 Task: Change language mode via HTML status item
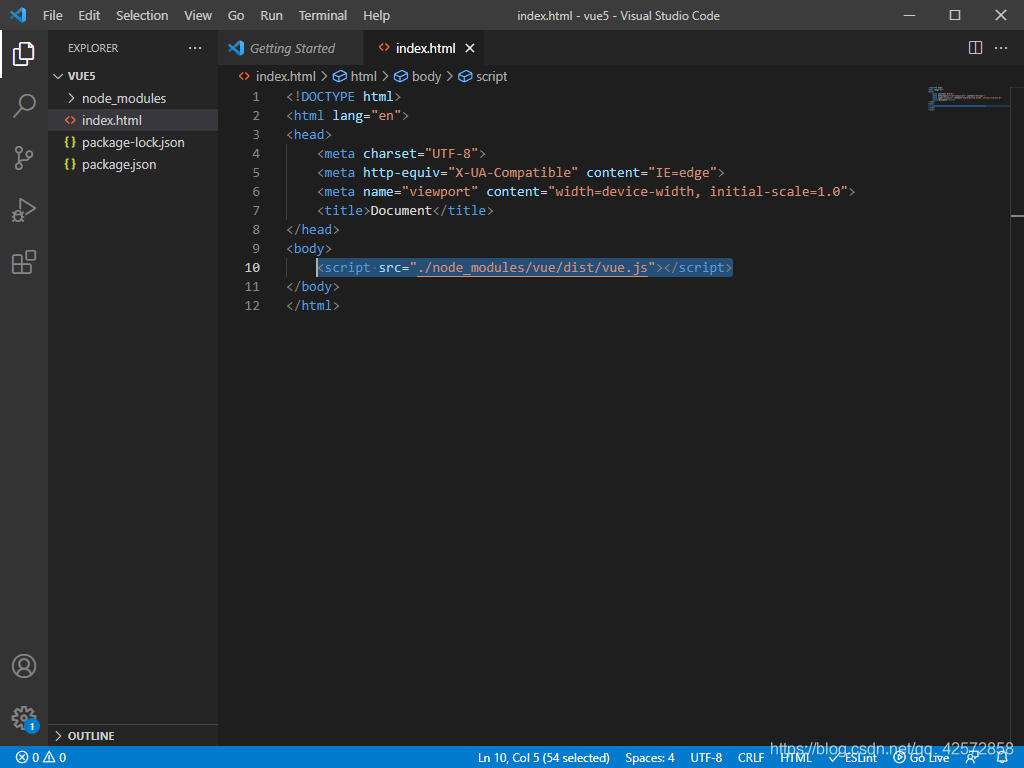pos(795,758)
